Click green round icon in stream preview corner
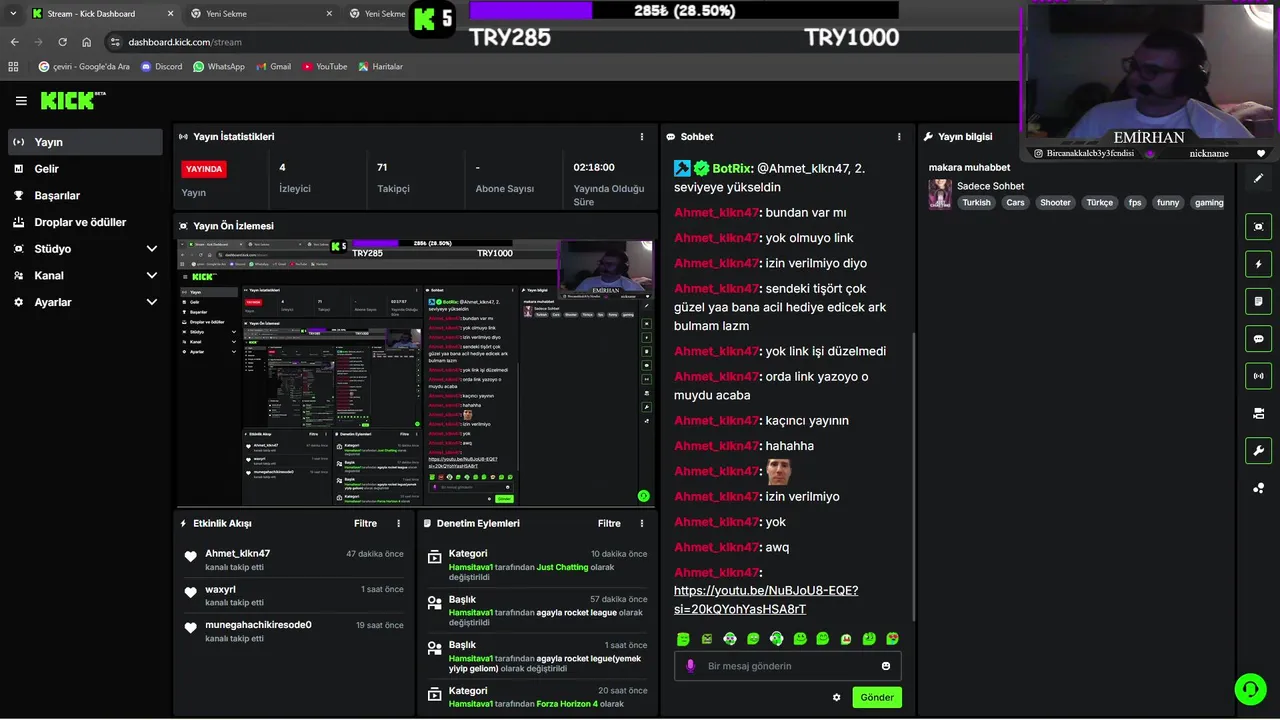 tap(643, 496)
